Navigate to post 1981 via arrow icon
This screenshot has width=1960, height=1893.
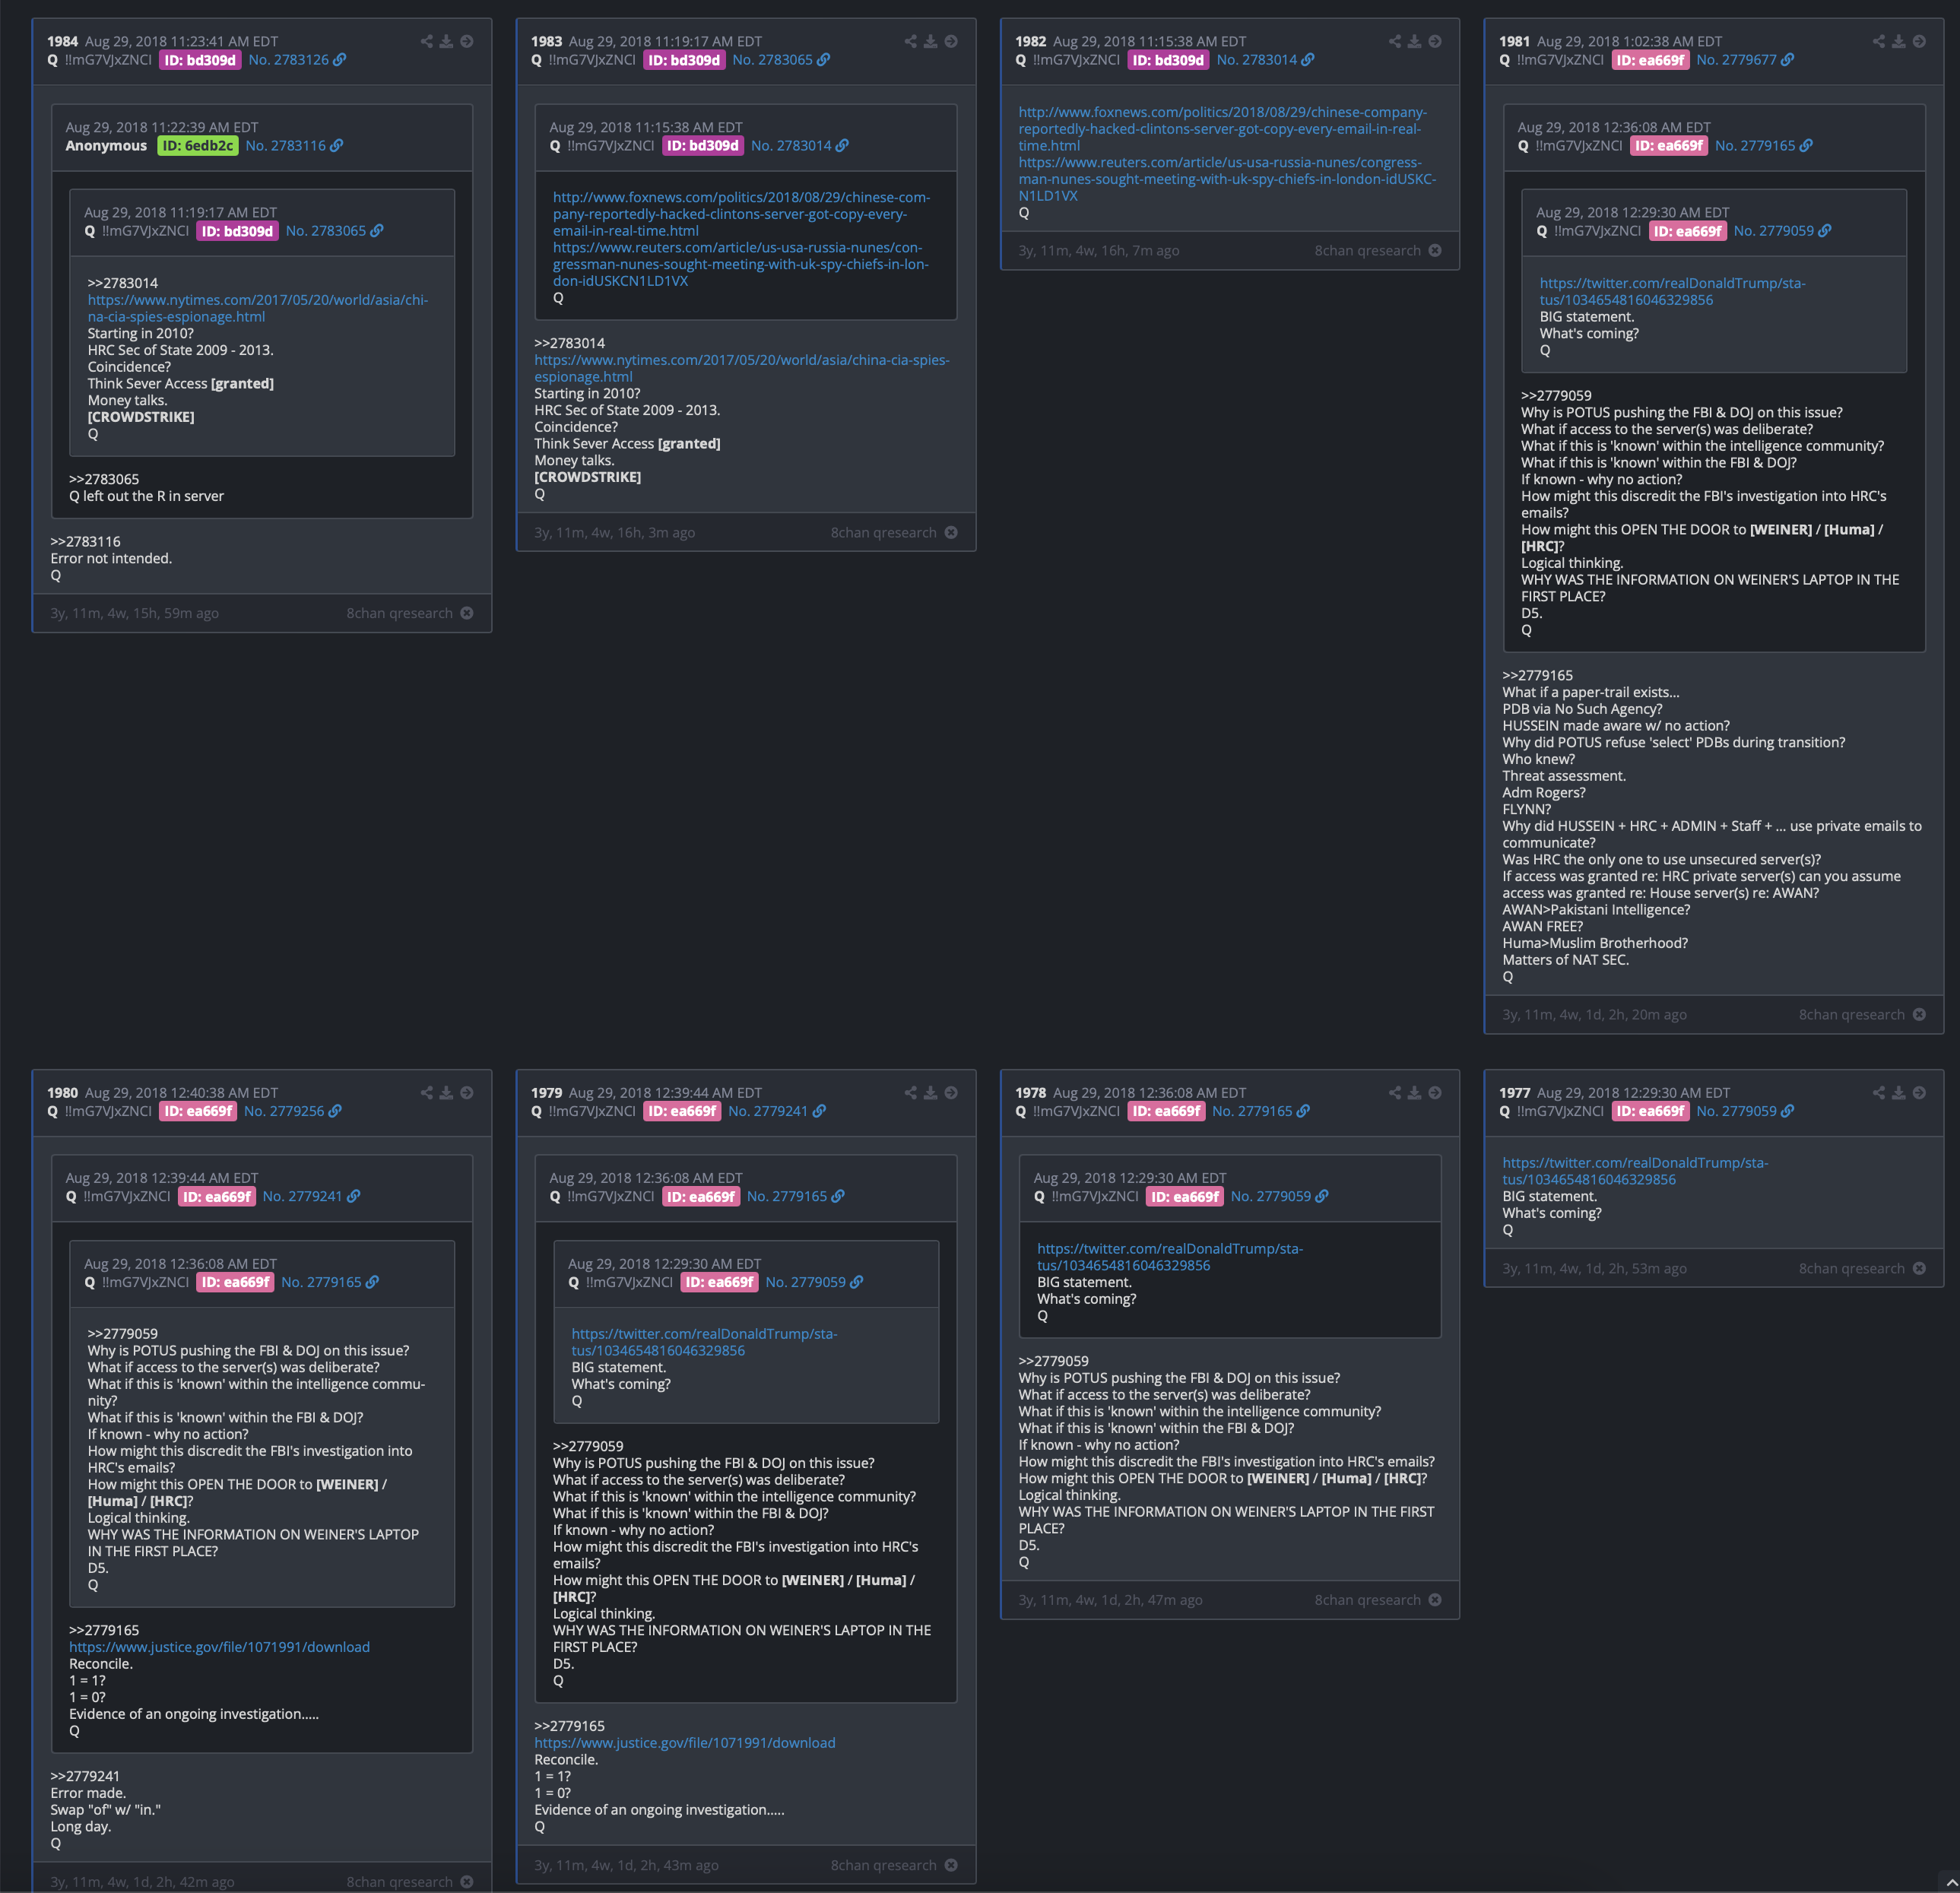[1919, 41]
